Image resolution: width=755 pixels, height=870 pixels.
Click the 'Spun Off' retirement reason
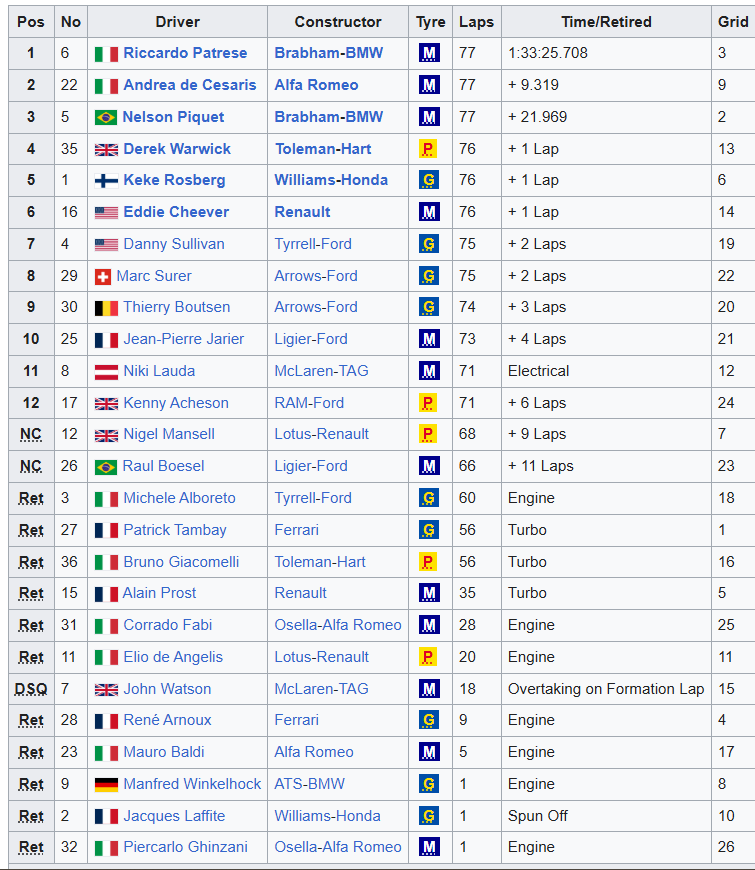pos(538,816)
